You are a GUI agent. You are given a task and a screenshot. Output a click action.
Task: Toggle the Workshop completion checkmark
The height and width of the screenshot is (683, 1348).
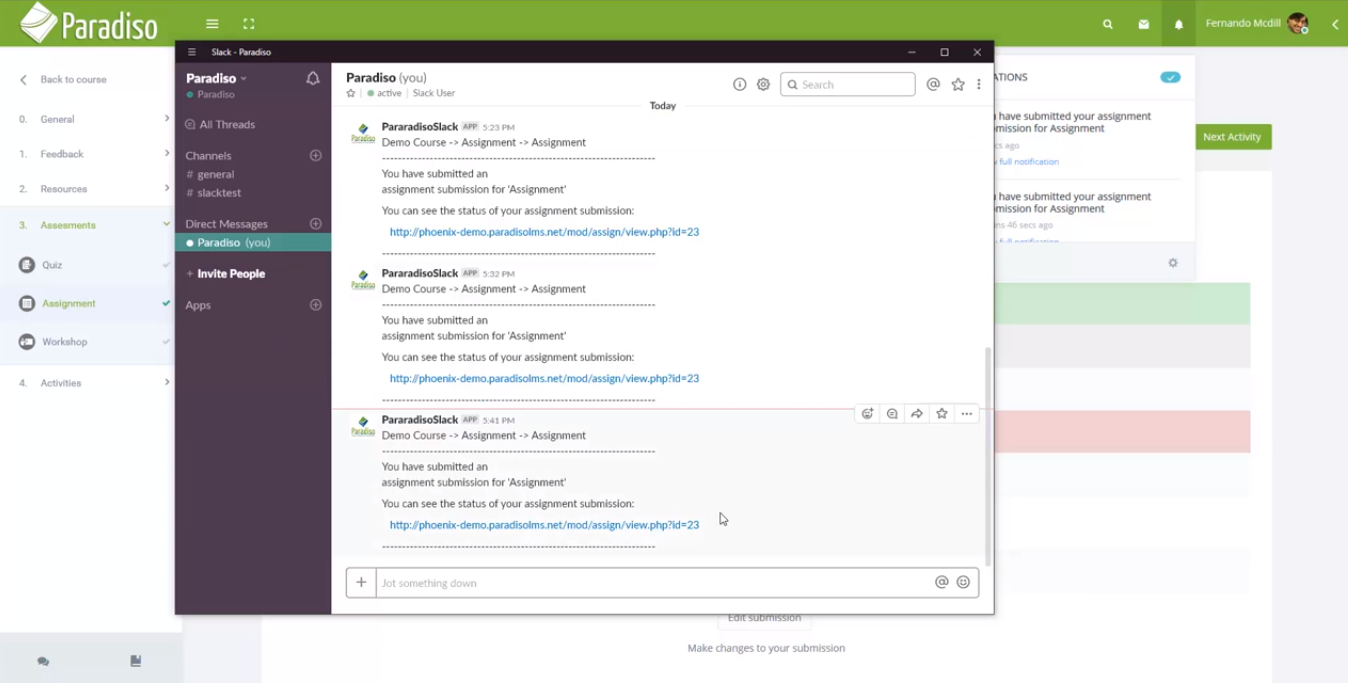(x=166, y=342)
